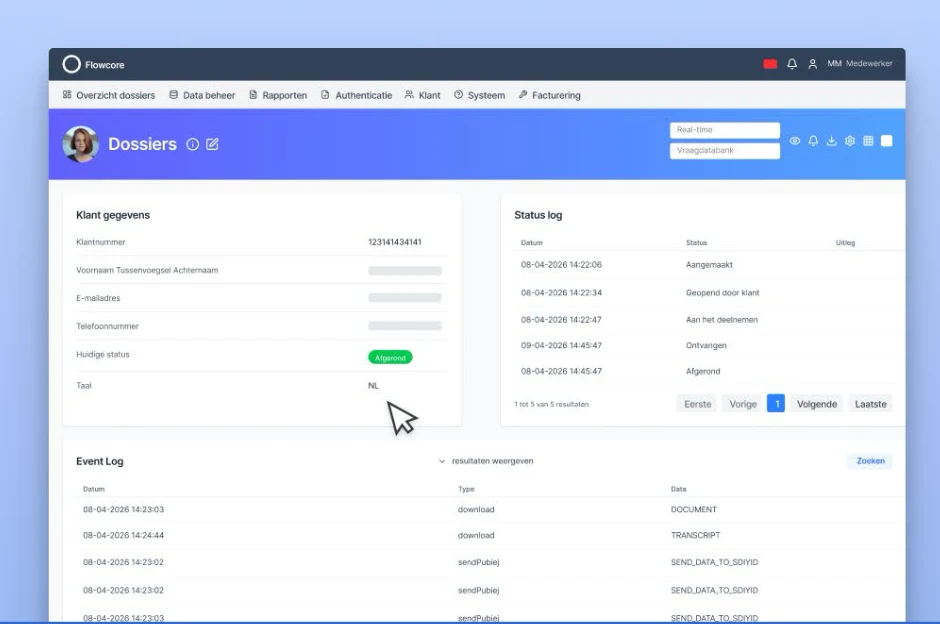Click the Vraagdatabank input field
Screen dimensions: 940x624
coord(725,150)
